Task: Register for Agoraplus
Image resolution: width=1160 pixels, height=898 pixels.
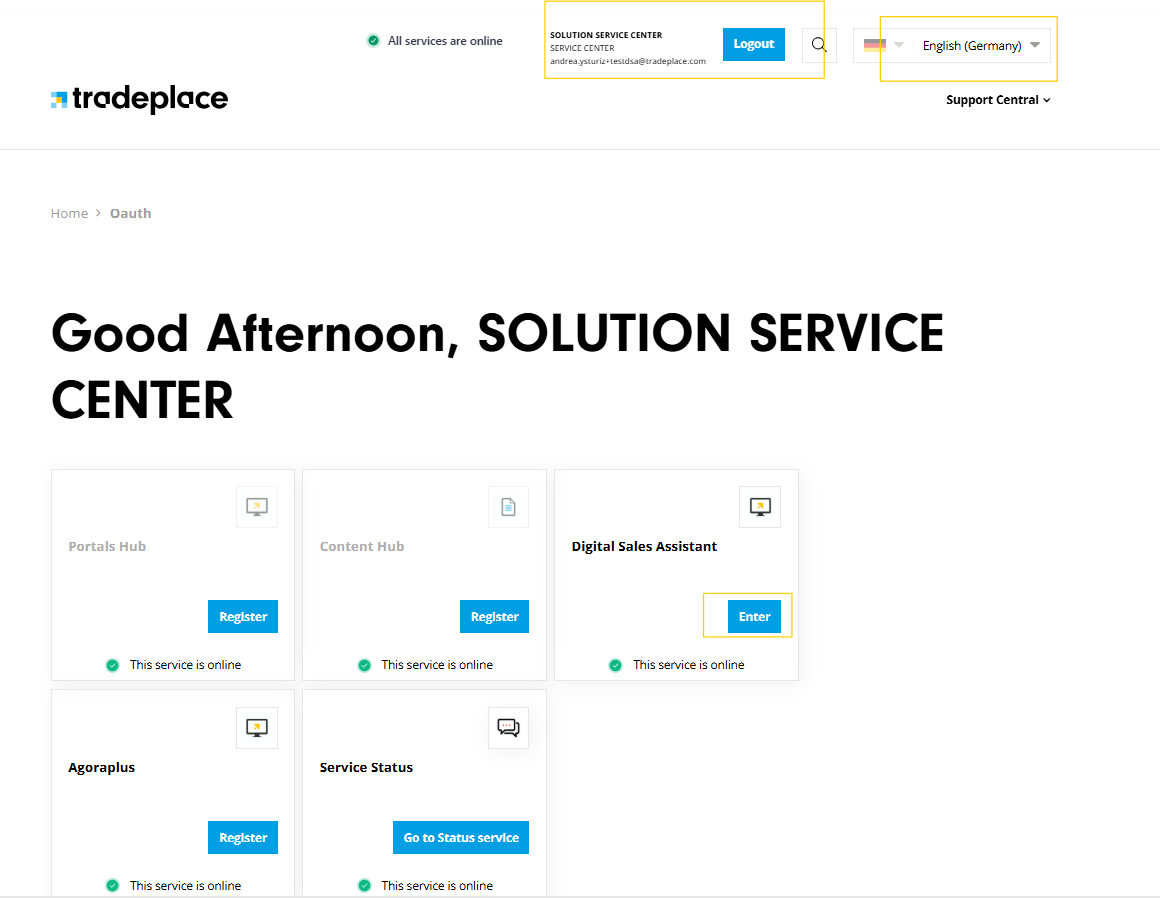Action: [243, 837]
